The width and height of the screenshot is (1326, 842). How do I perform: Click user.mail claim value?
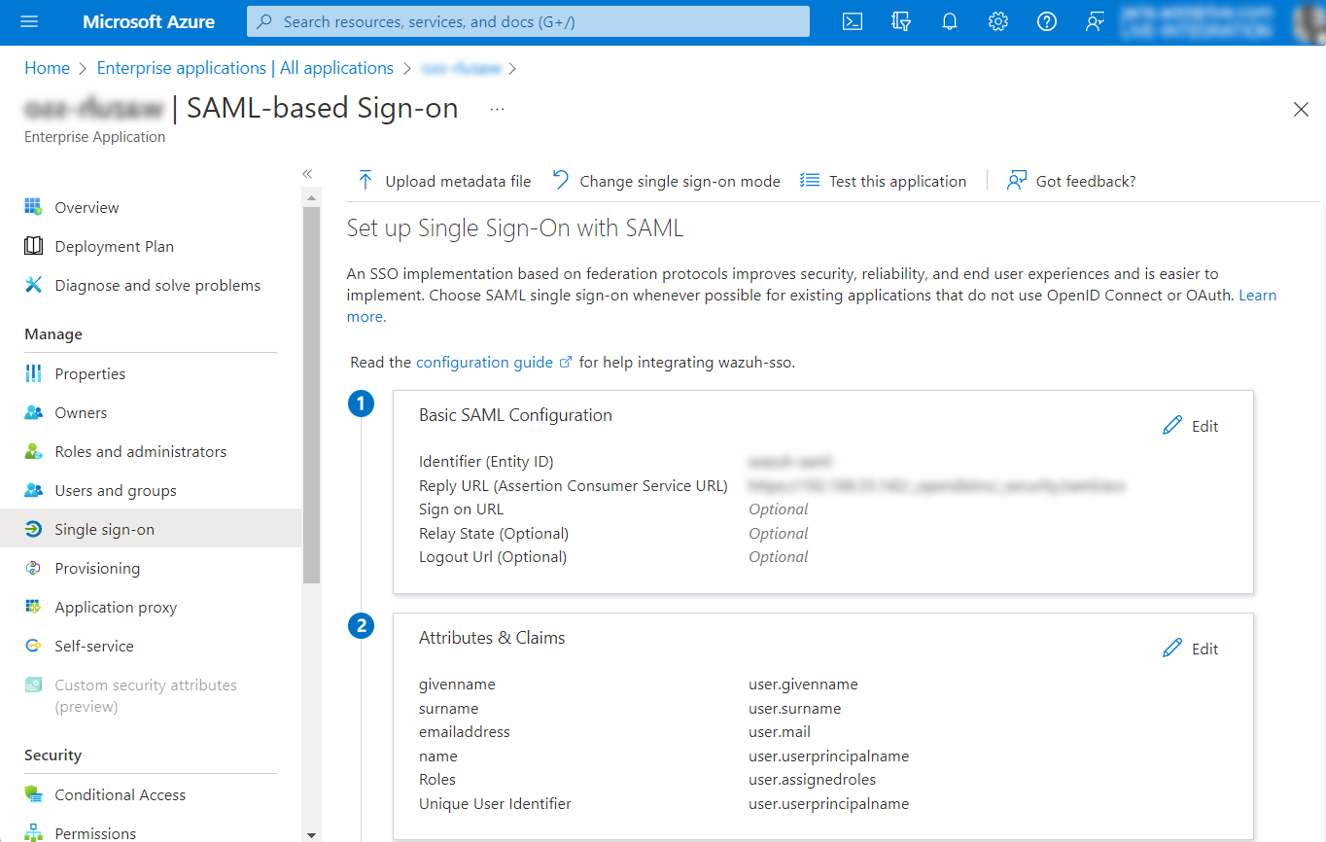point(779,732)
